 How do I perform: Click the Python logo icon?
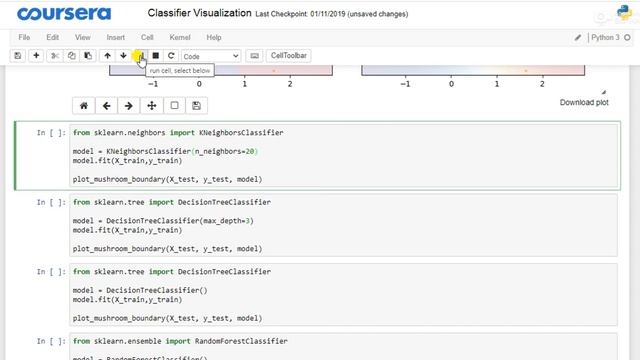point(624,12)
